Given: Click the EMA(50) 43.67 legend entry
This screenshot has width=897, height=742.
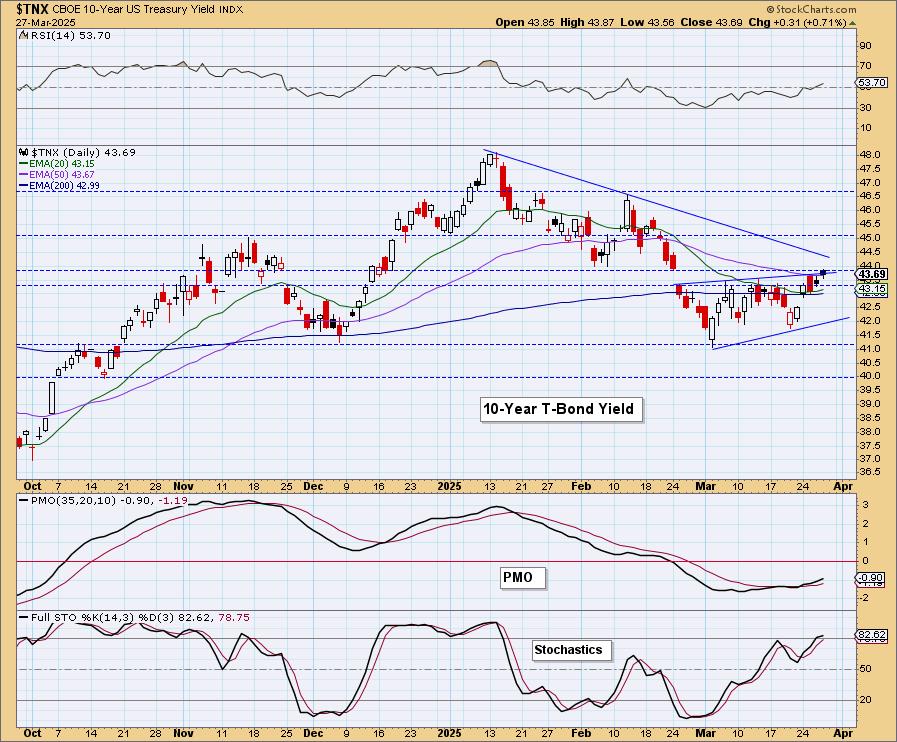Looking at the screenshot, I should [62, 174].
